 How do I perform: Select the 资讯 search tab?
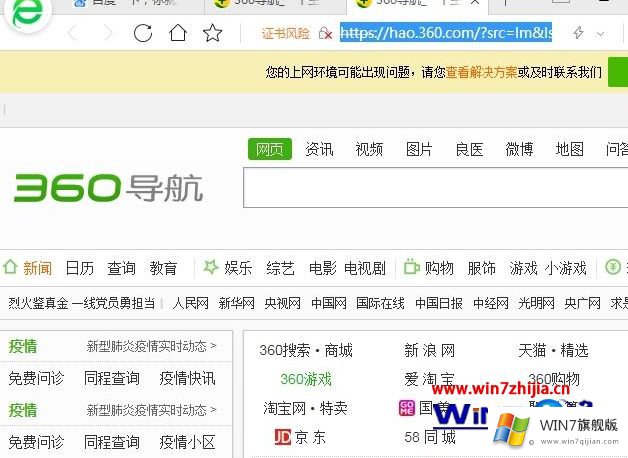click(x=319, y=149)
